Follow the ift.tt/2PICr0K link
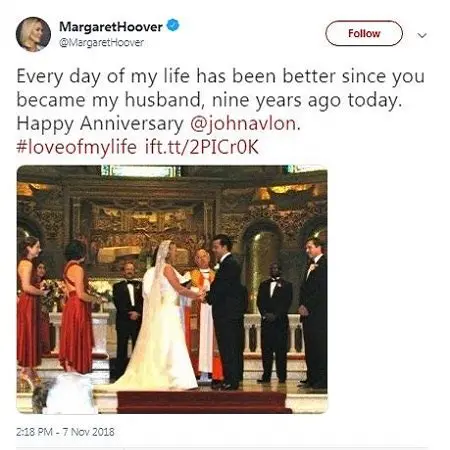Viewport: 450px width, 450px height. pyautogui.click(x=202, y=147)
